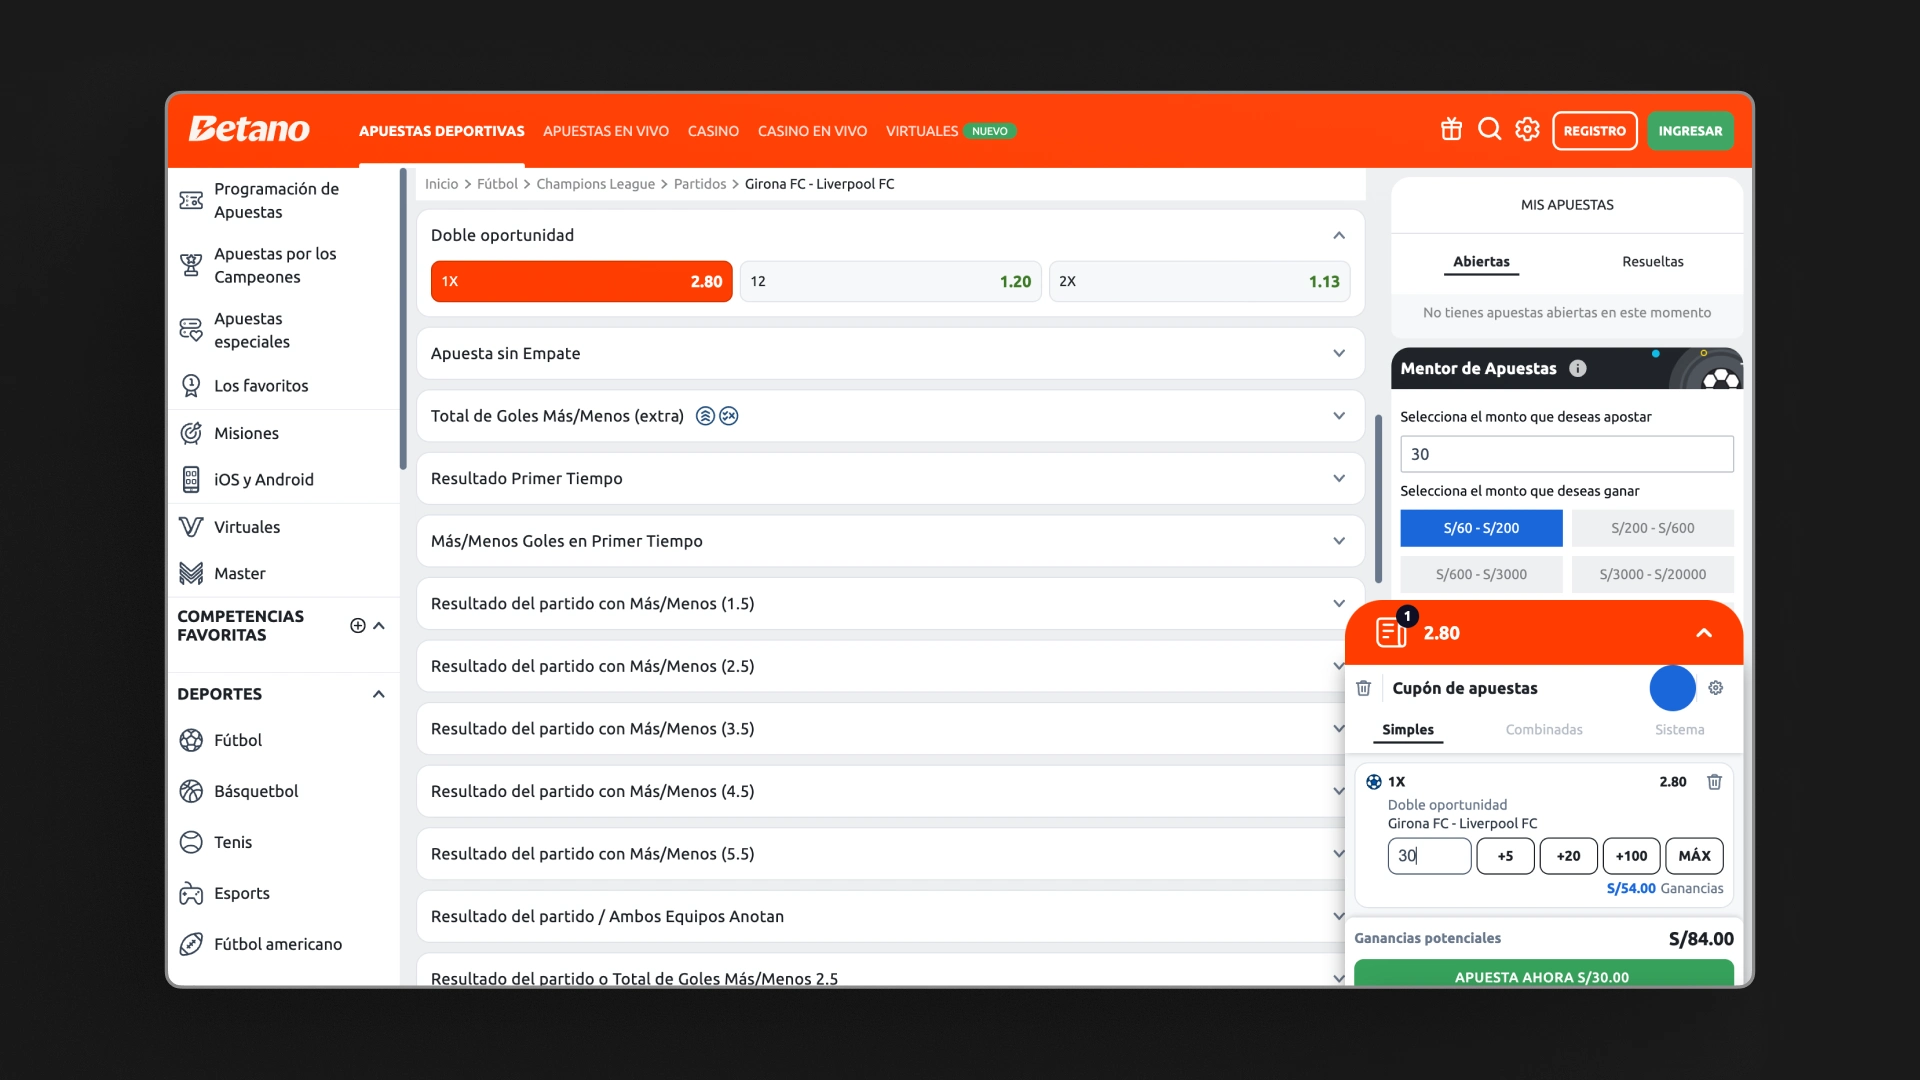Open header settings gear icon
This screenshot has width=1920, height=1080.
click(1527, 129)
